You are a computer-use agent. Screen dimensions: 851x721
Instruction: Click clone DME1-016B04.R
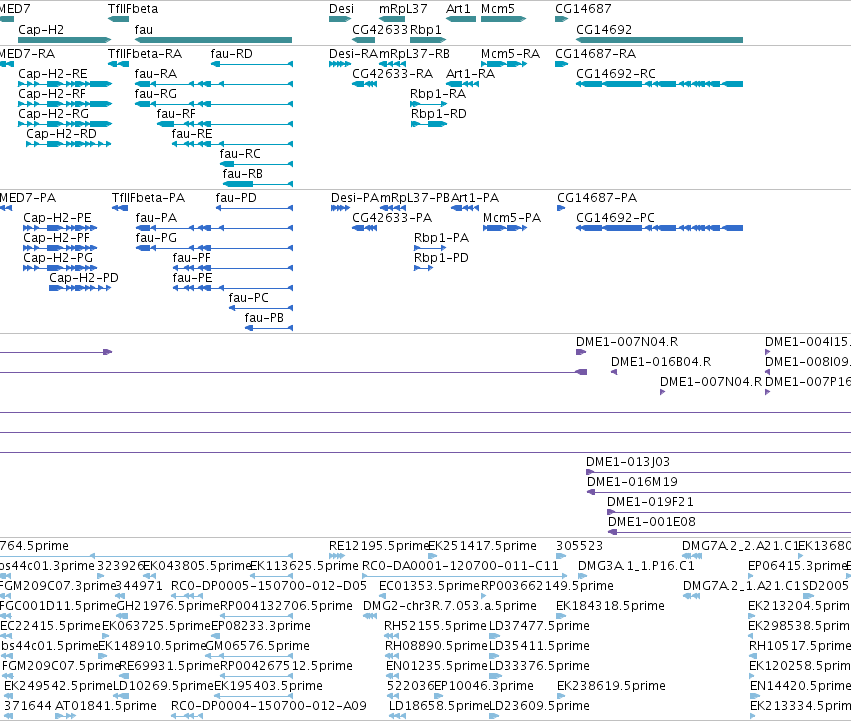coord(614,372)
